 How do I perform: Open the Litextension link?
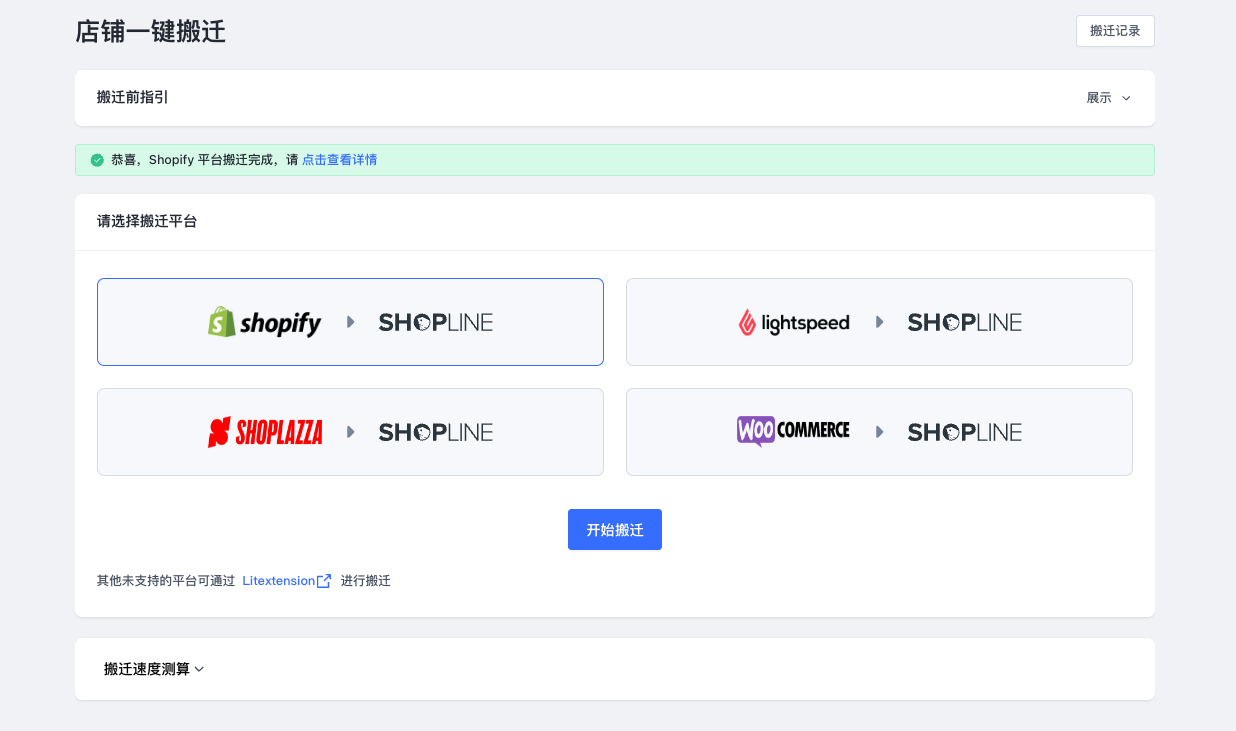click(x=279, y=581)
